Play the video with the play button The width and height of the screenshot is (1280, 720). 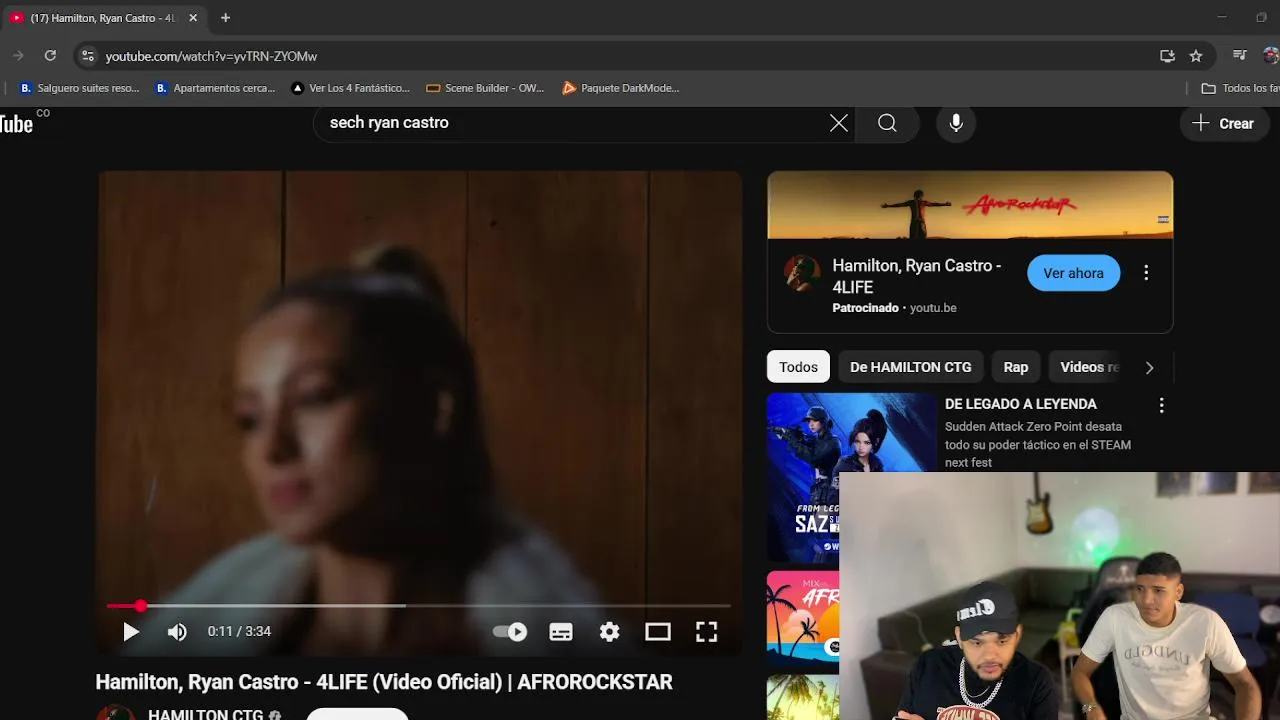point(131,632)
